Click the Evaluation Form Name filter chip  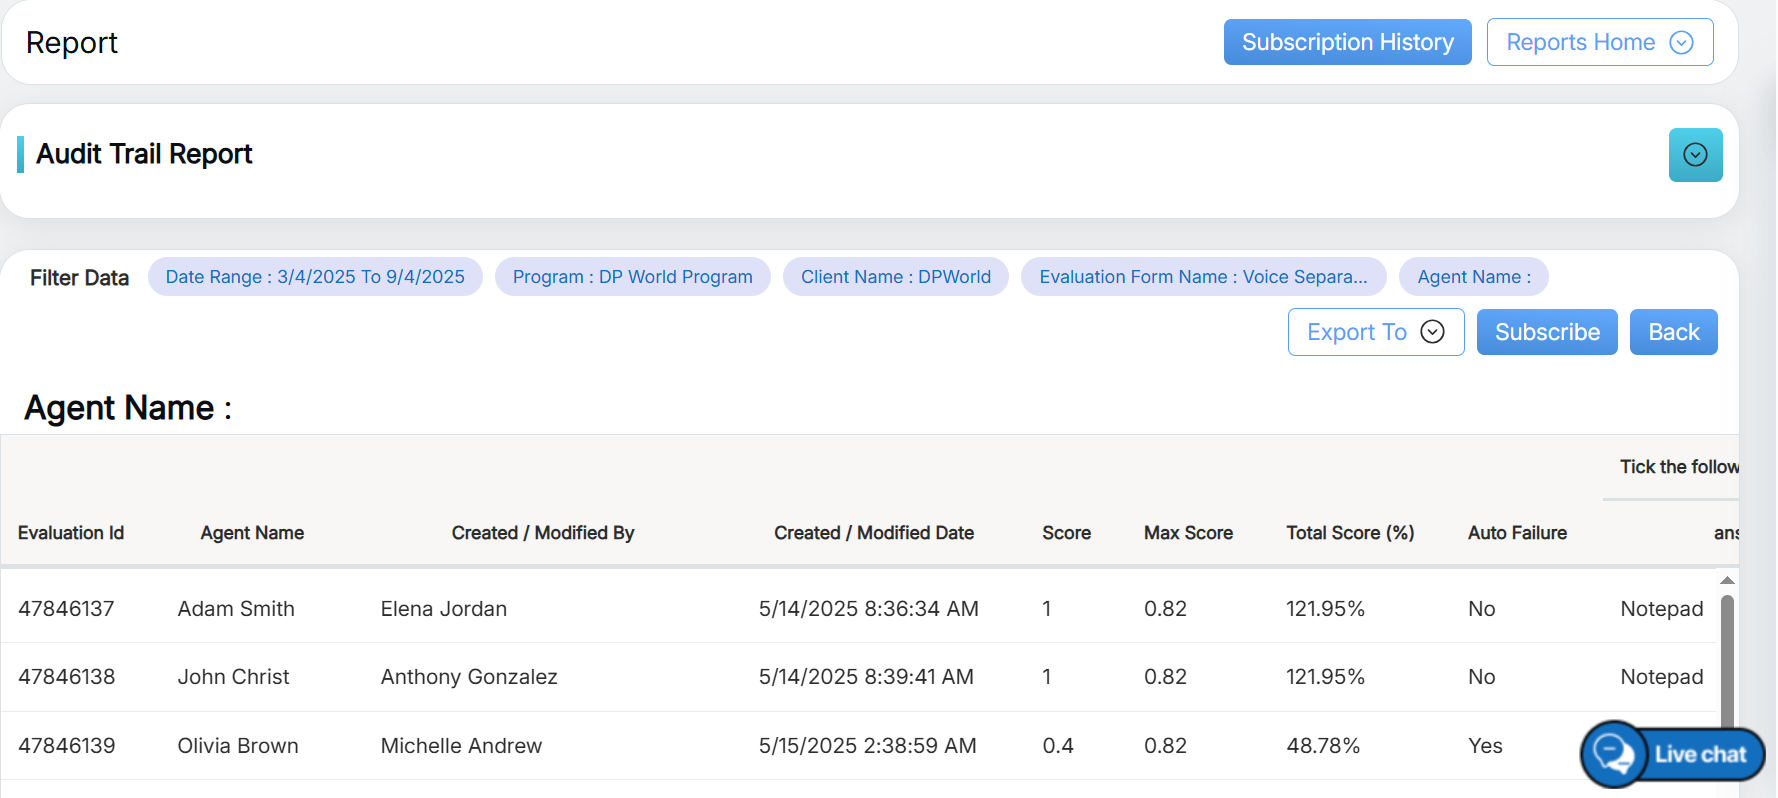(x=1202, y=277)
